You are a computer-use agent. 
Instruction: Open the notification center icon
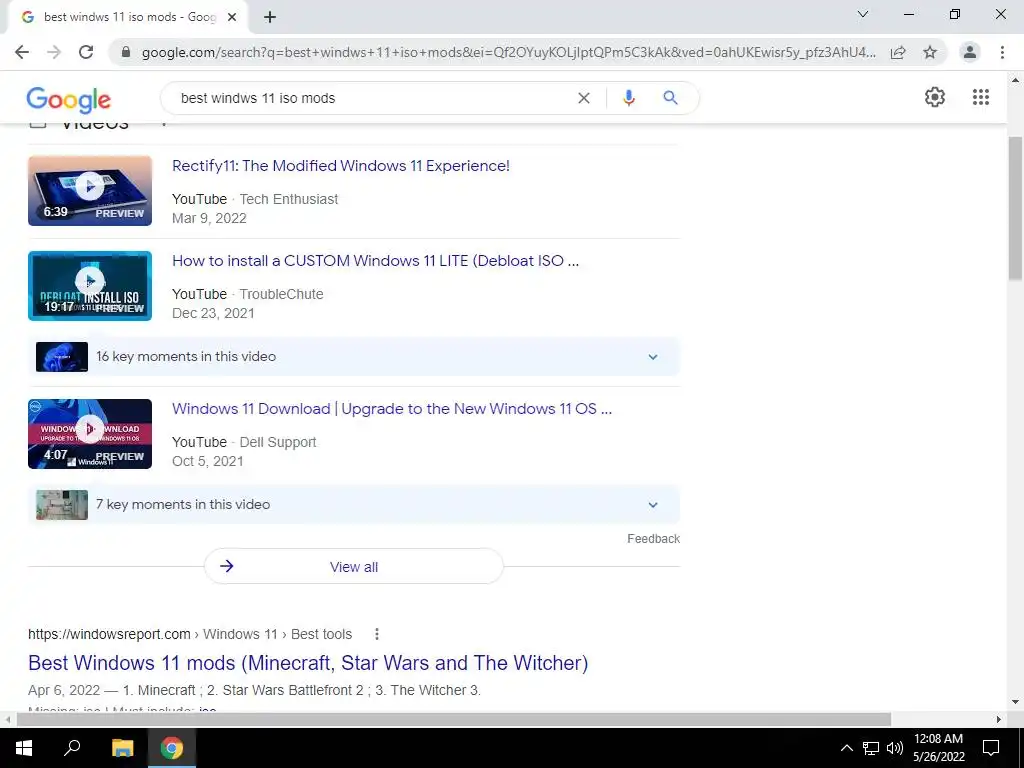click(991, 748)
